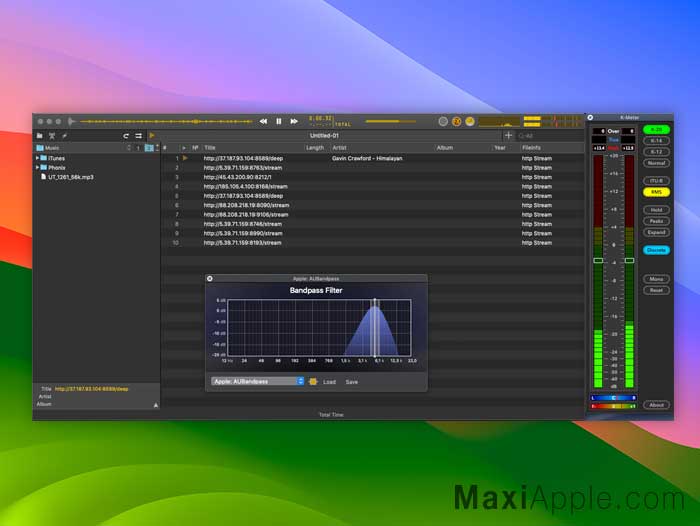Click the playlist search field
Viewport: 700px width, 526px height.
(x=549, y=136)
